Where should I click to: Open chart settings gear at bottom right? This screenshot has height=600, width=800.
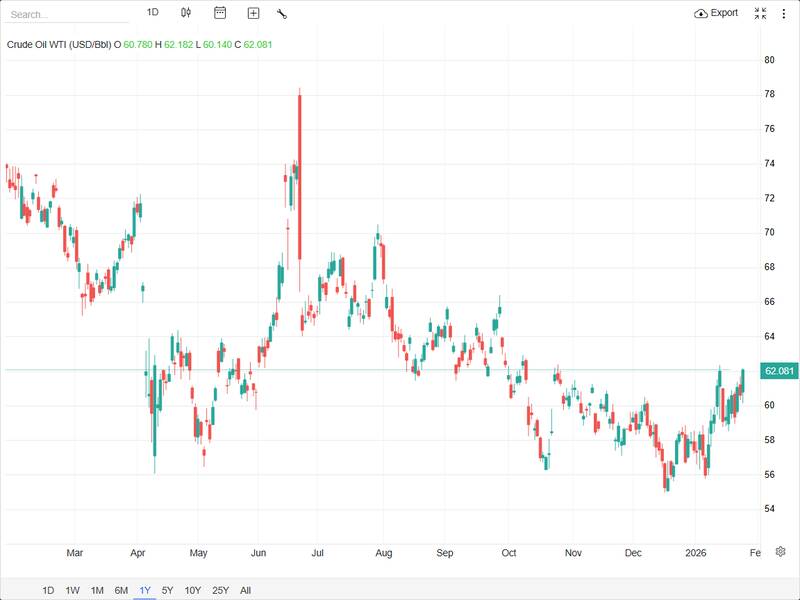781,551
